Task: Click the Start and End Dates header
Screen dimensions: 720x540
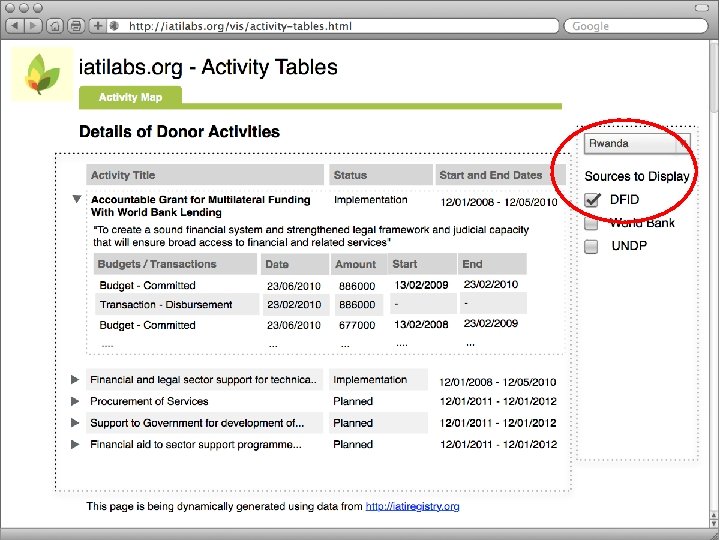Action: (501, 175)
